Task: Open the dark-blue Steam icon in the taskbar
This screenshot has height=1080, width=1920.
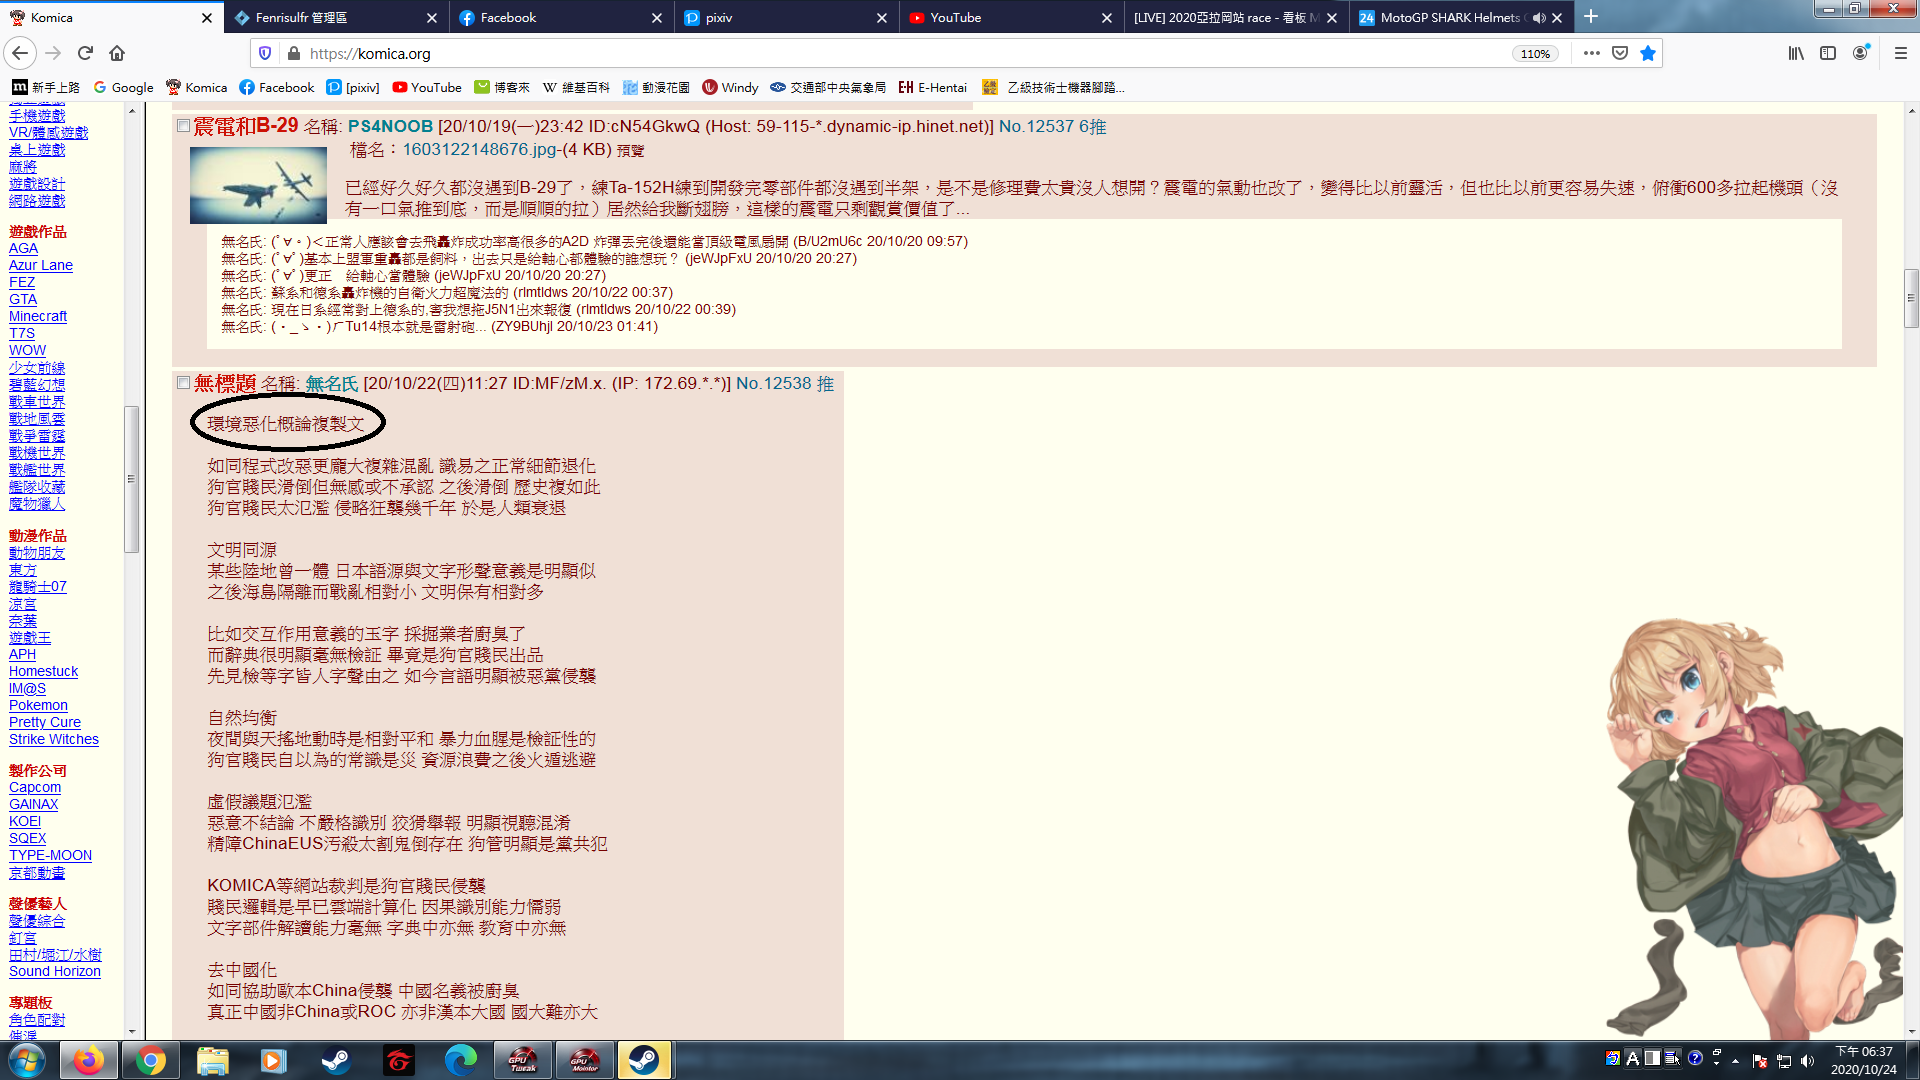Action: click(x=336, y=1060)
